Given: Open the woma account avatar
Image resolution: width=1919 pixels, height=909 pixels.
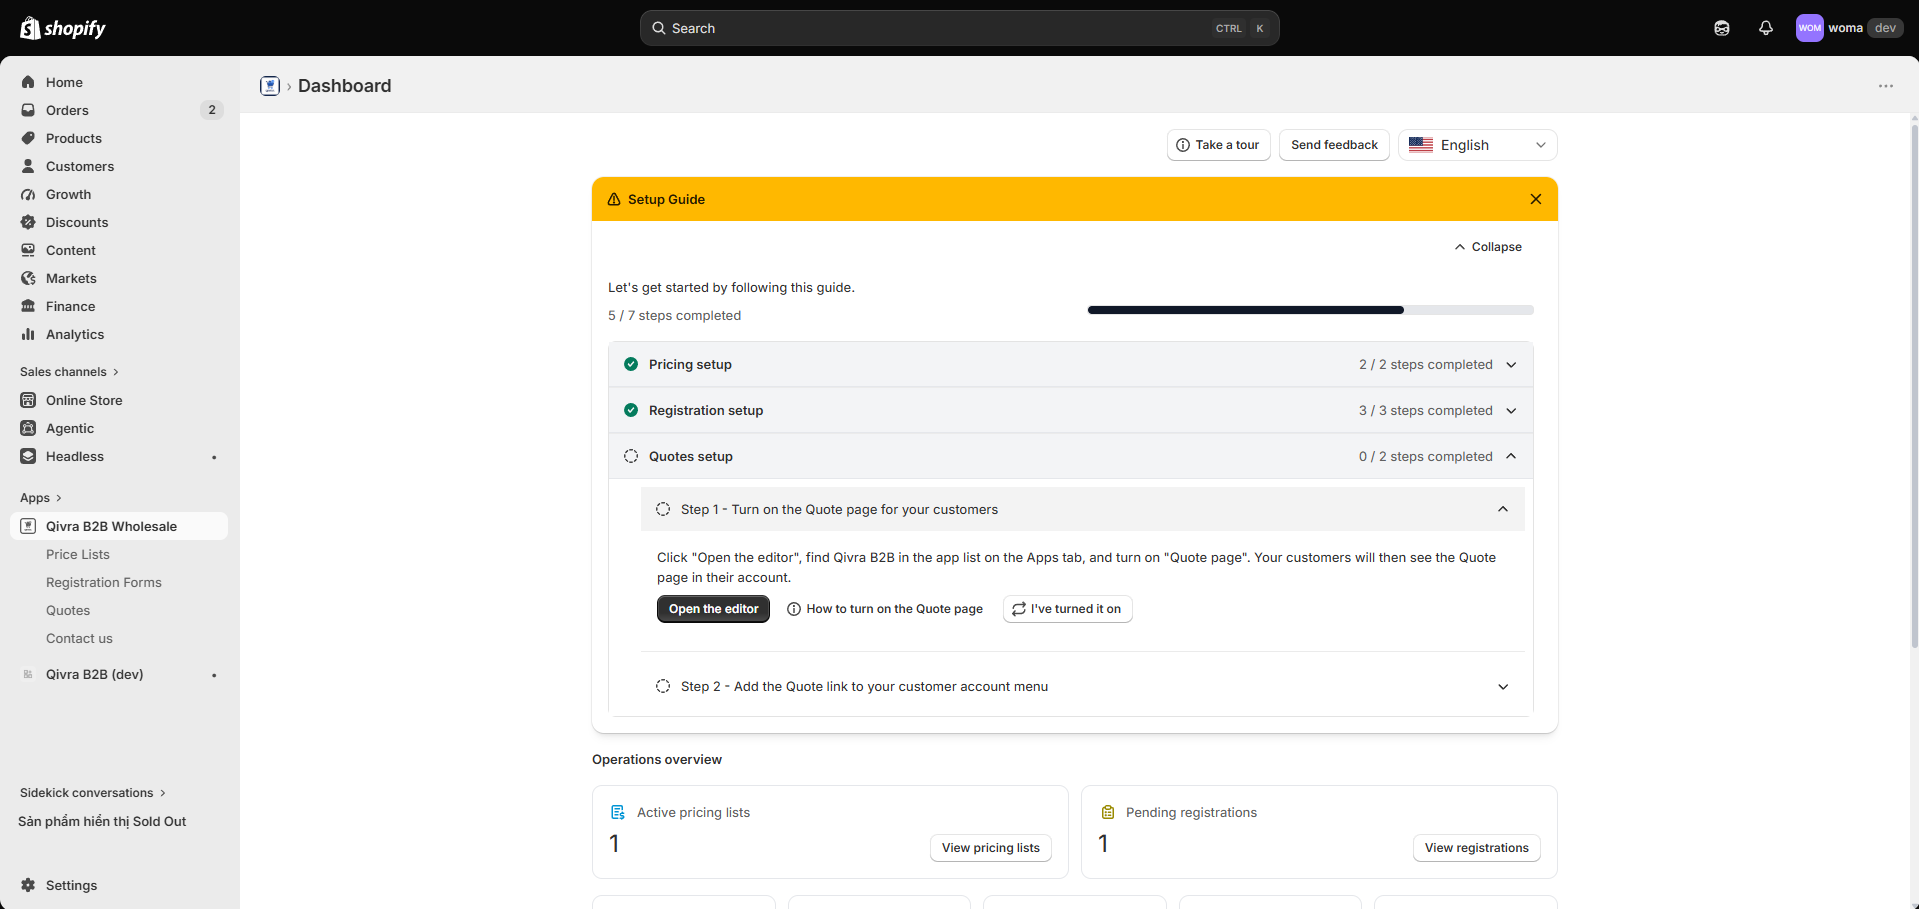Looking at the screenshot, I should point(1809,28).
